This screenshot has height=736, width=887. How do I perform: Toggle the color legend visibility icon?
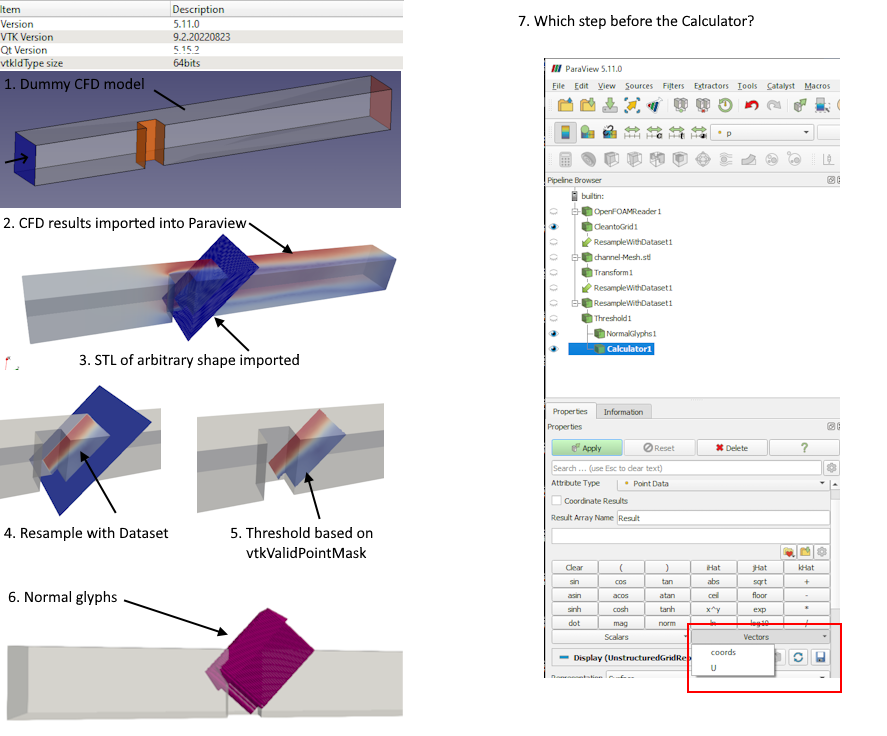point(565,133)
